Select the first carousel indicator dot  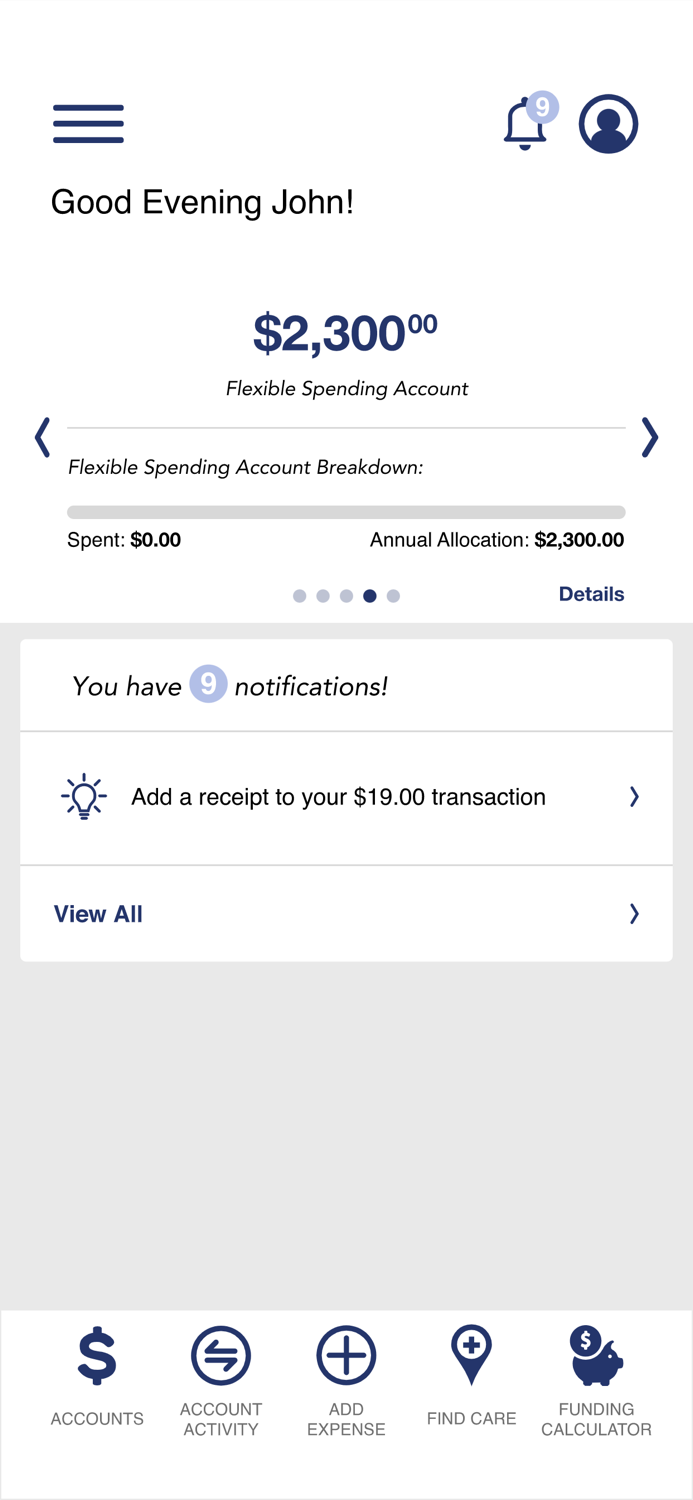click(300, 595)
